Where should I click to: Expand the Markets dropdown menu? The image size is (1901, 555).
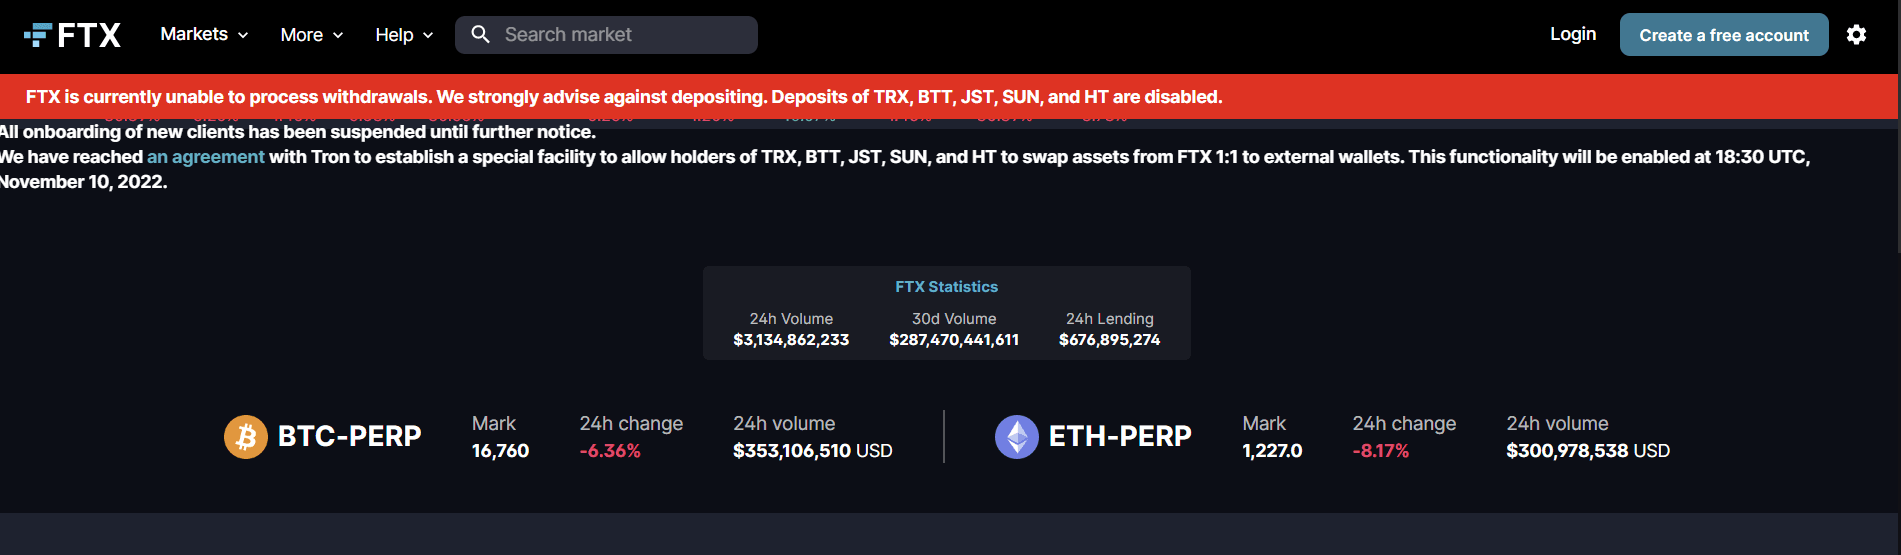(204, 35)
